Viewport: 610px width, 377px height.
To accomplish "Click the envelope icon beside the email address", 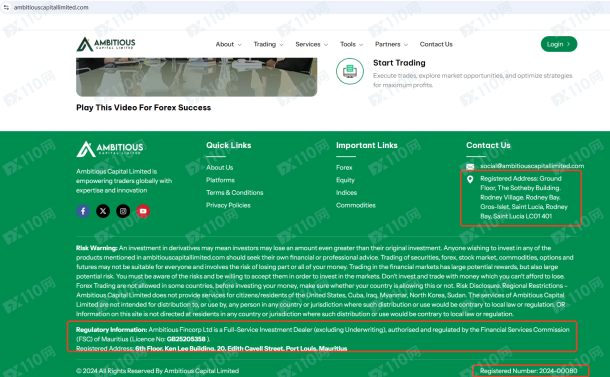I will (x=470, y=167).
